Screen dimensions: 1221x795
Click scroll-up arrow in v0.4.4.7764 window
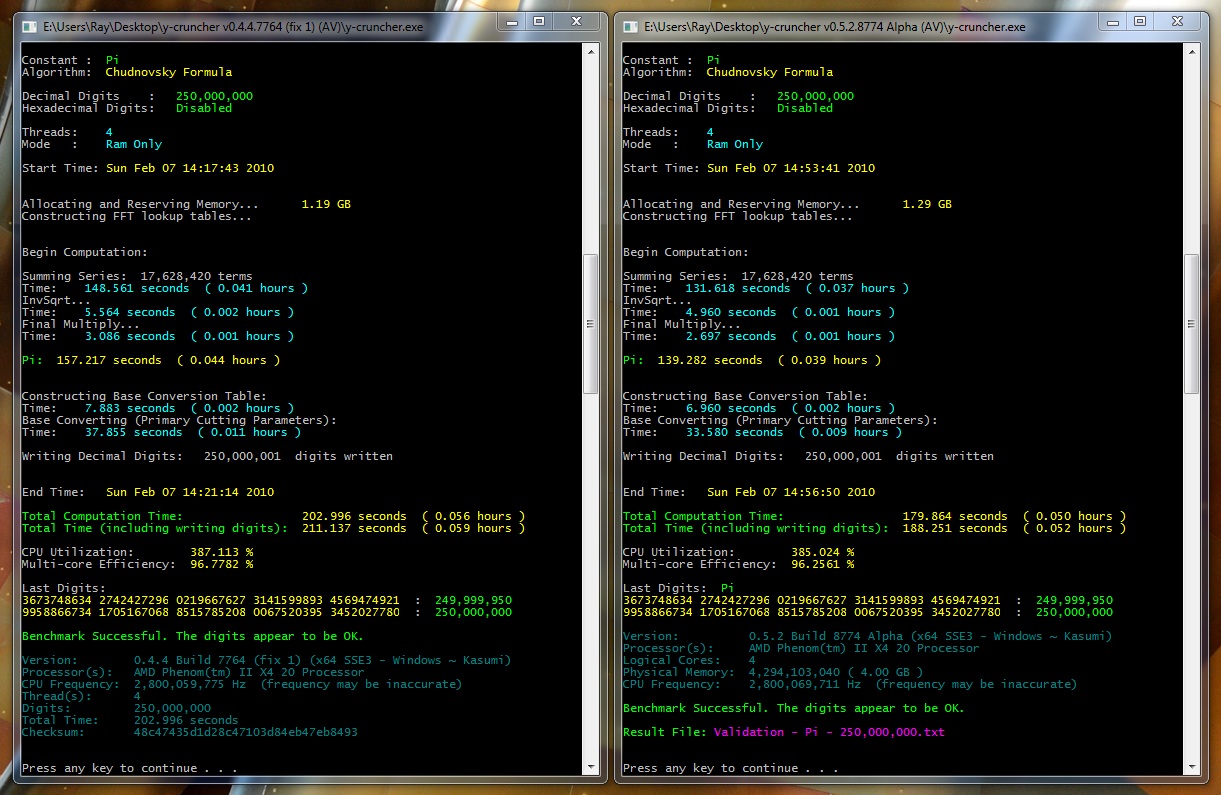[591, 52]
